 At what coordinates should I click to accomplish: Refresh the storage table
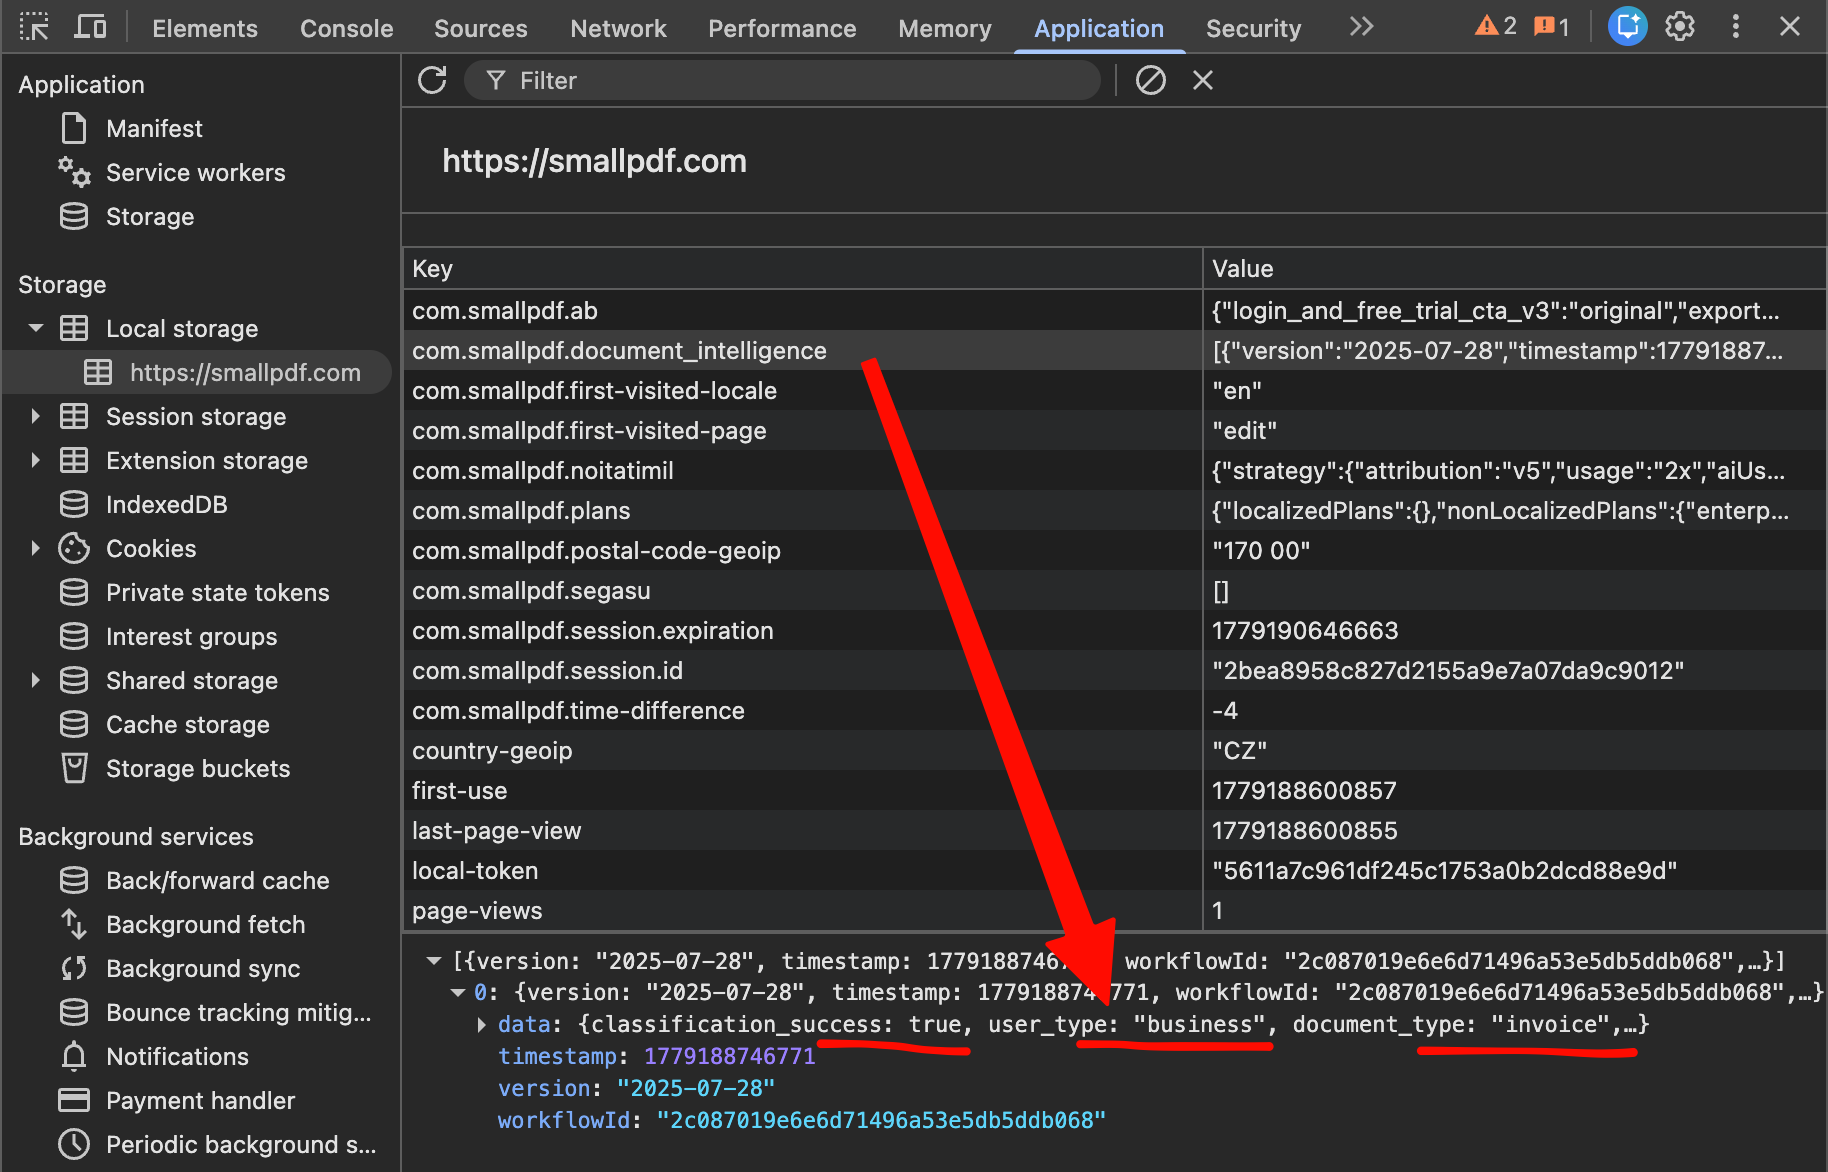[432, 80]
